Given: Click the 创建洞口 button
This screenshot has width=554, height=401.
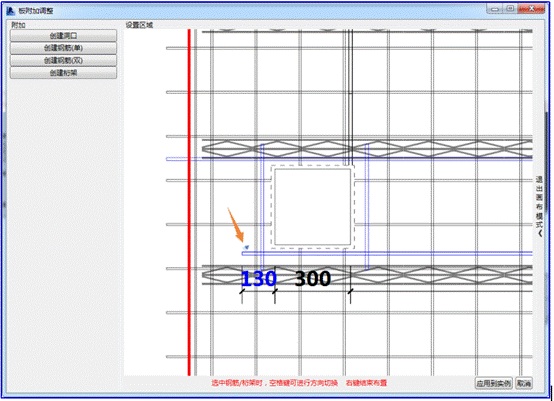Looking at the screenshot, I should pyautogui.click(x=63, y=36).
